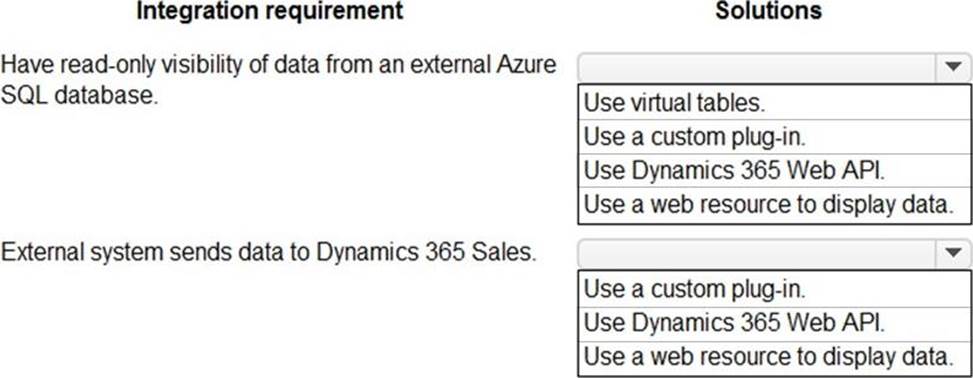Click the empty combo box for external system requirement
Image resolution: width=973 pixels, height=378 pixels.
pos(757,253)
